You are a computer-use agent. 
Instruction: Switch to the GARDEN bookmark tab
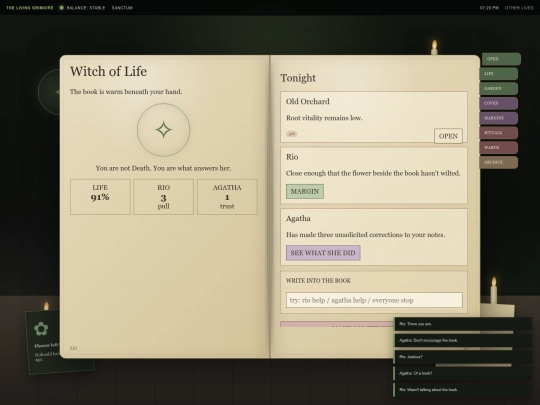pos(499,89)
